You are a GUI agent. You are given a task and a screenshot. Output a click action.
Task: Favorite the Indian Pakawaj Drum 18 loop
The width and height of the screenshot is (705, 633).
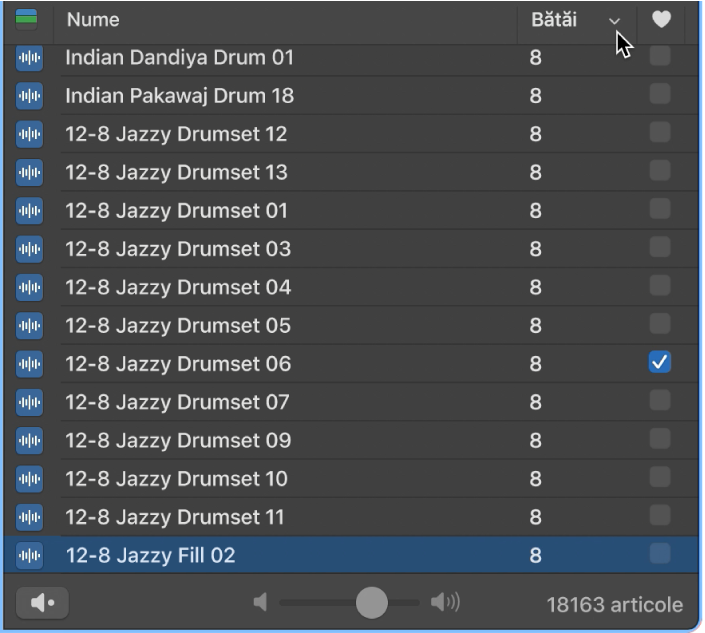(x=660, y=95)
